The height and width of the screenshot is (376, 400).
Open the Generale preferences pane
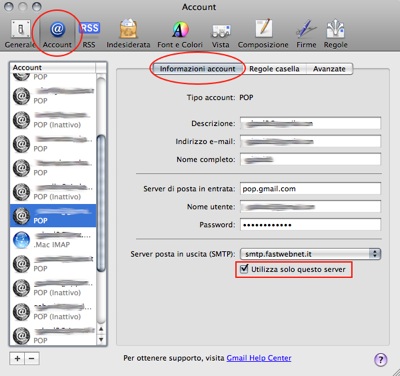click(x=20, y=34)
